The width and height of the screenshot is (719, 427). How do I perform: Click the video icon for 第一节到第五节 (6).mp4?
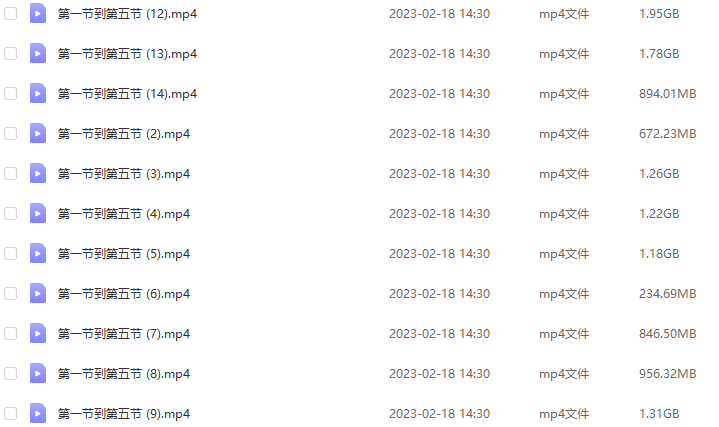[x=38, y=293]
